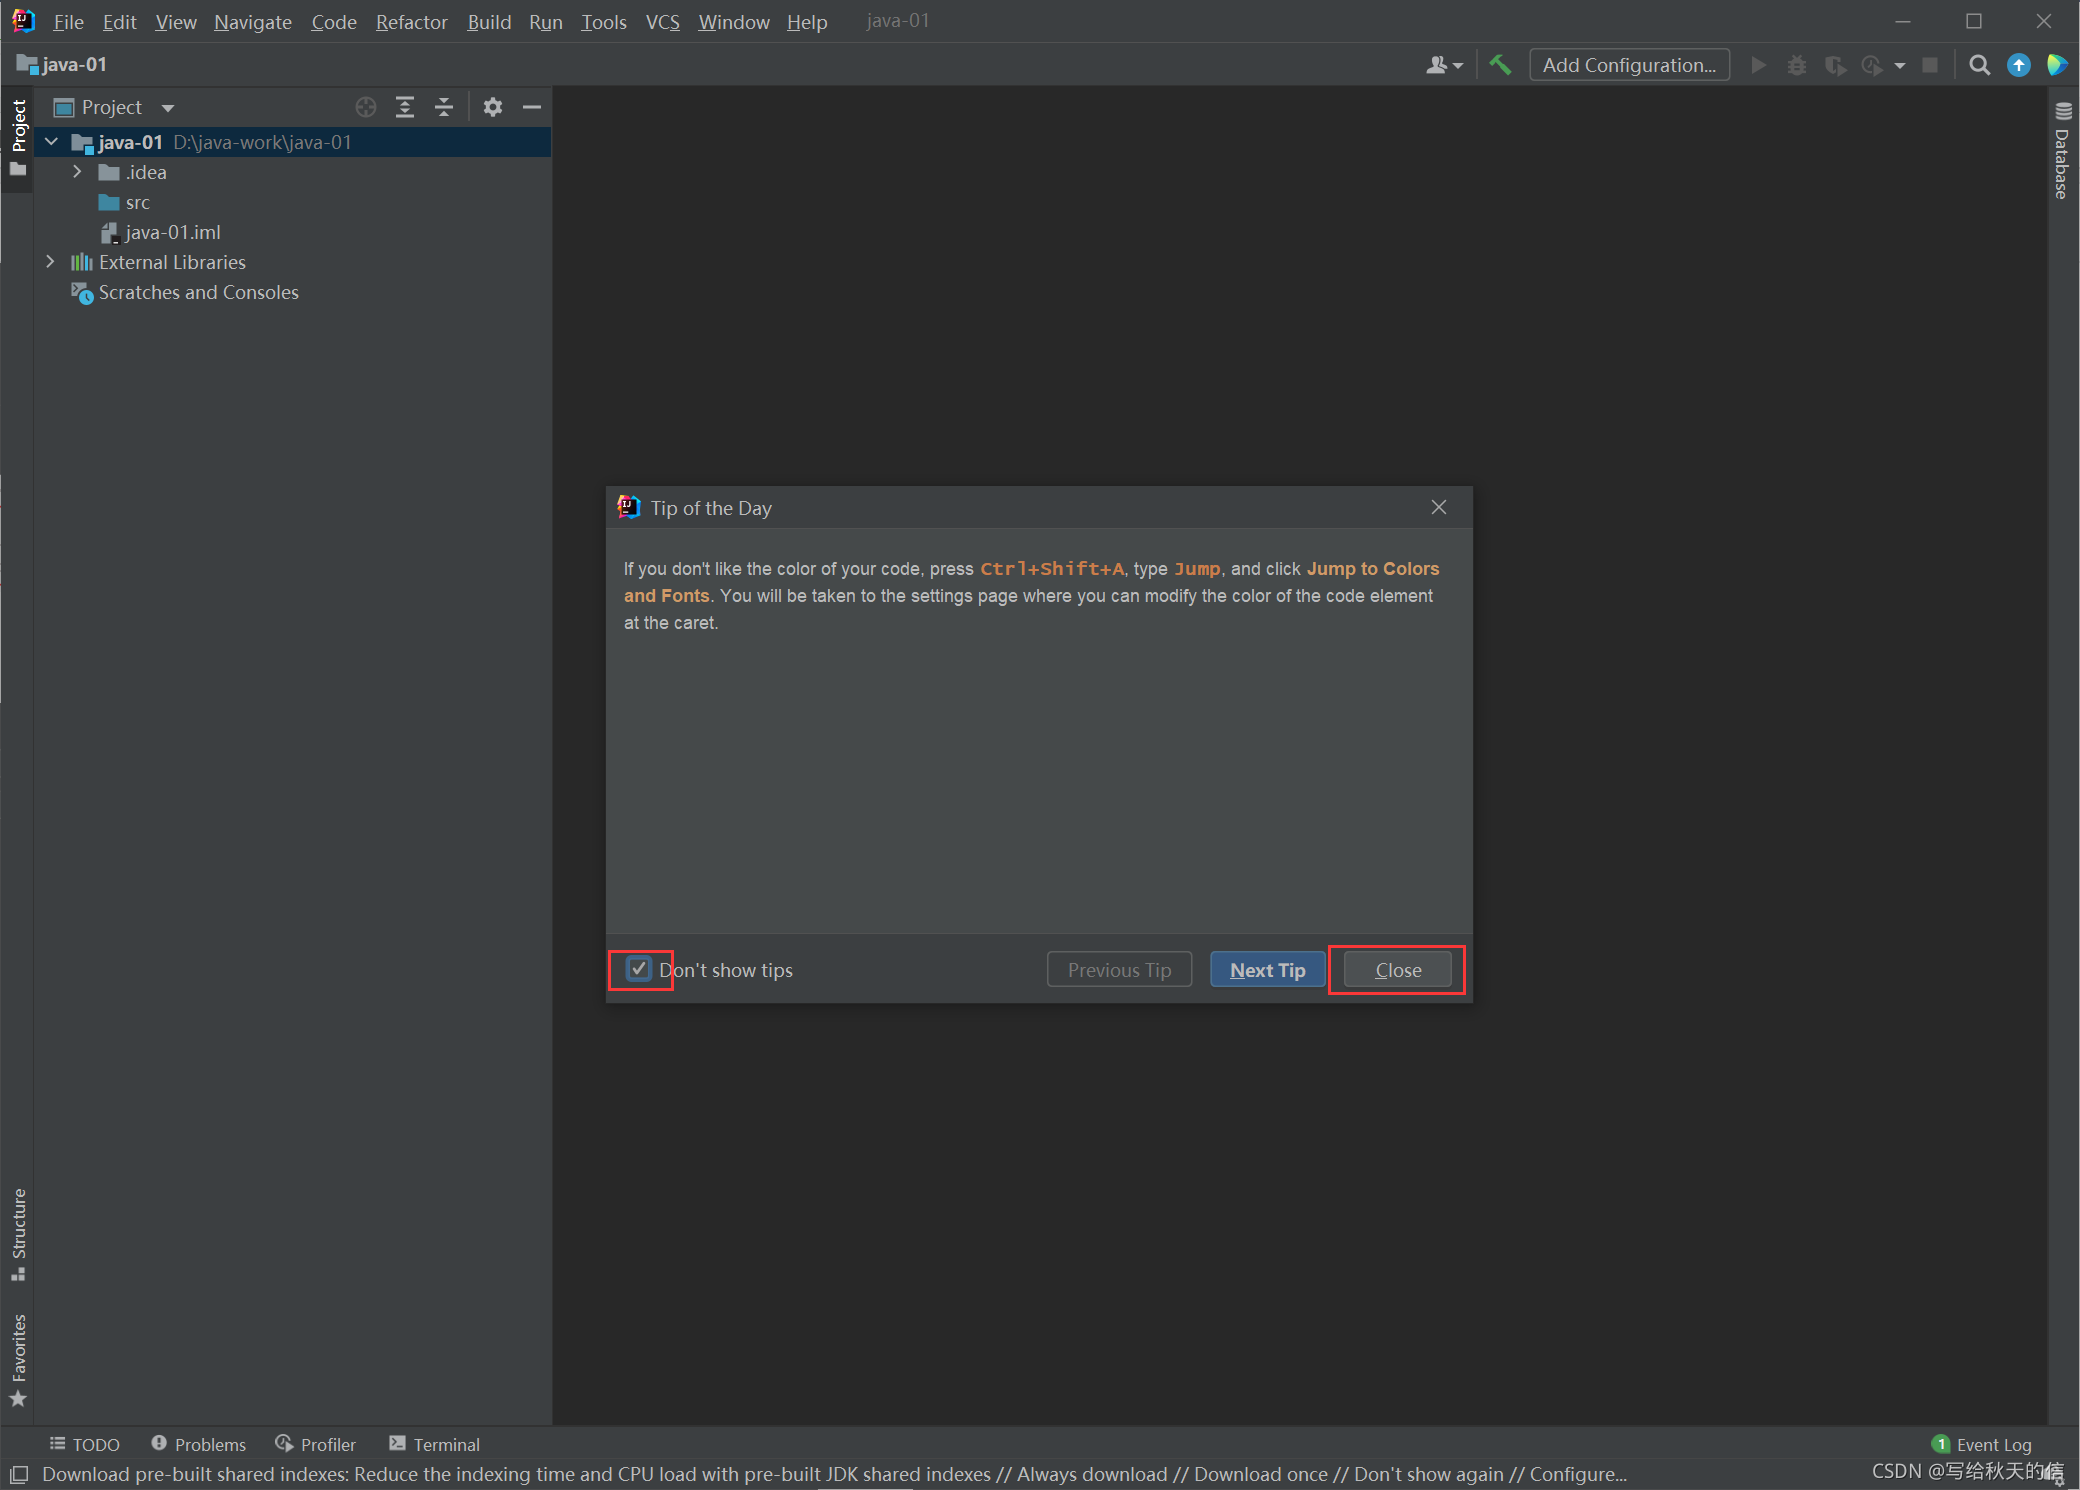Expand the .idea folder
This screenshot has width=2080, height=1490.
[77, 172]
